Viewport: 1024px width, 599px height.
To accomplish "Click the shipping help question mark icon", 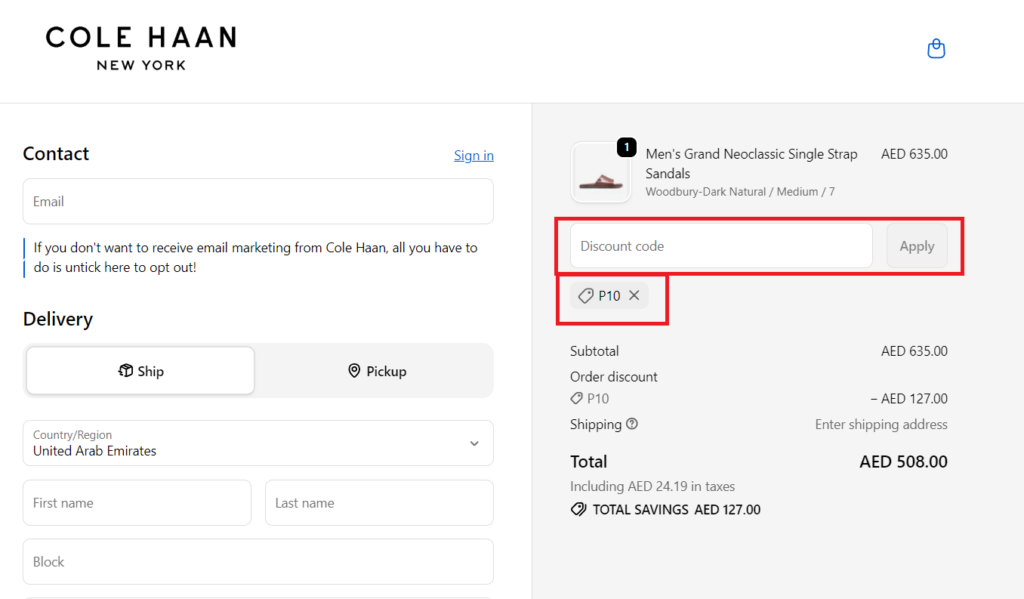I will tap(632, 423).
